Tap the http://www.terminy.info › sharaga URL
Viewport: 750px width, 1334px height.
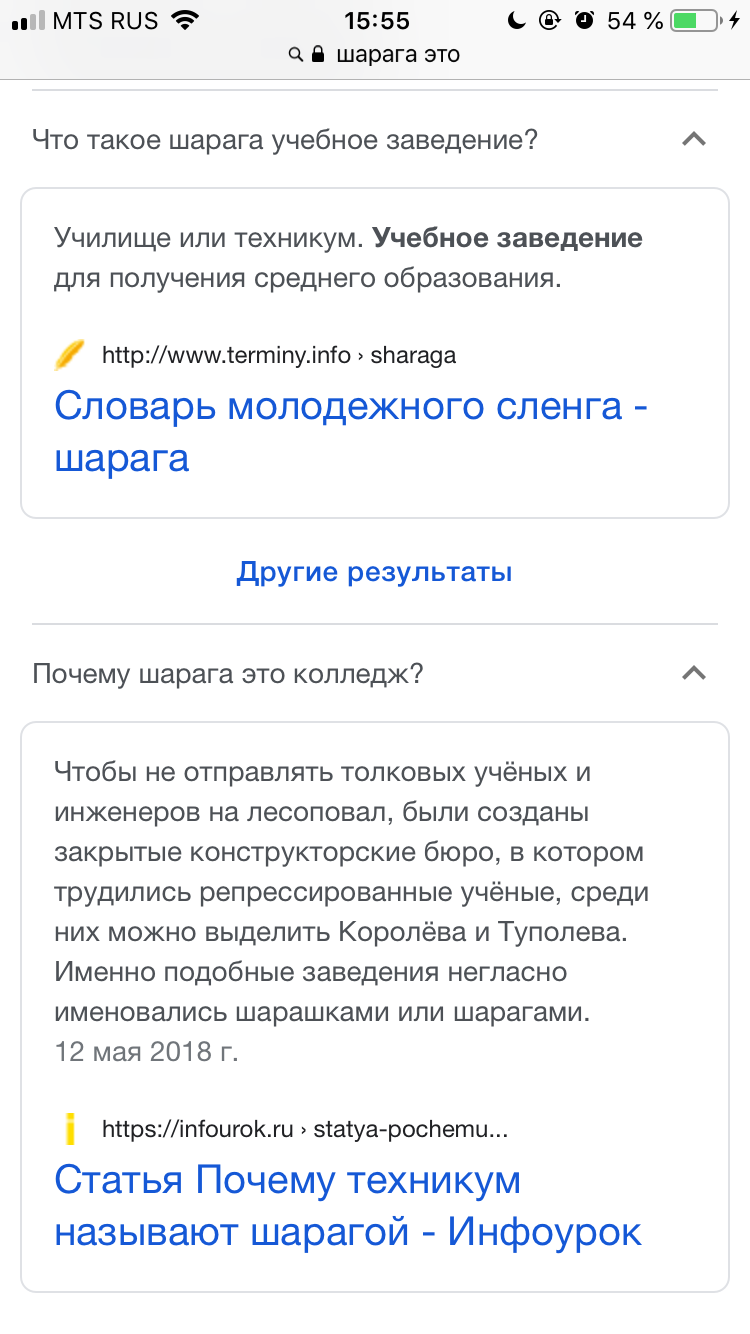[x=279, y=354]
